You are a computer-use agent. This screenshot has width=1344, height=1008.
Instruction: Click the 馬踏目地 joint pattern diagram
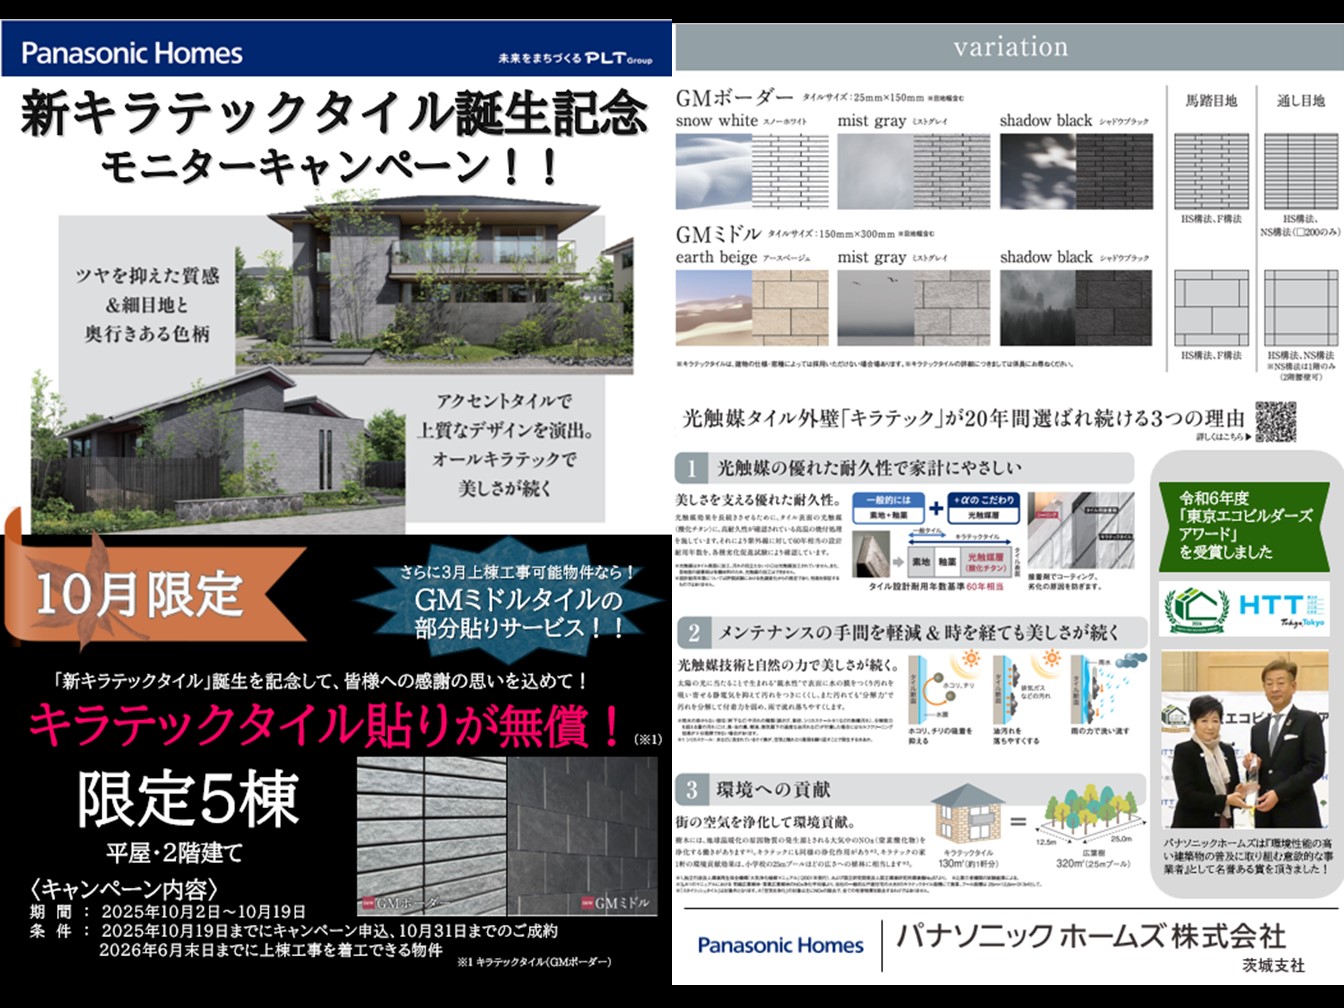pyautogui.click(x=1210, y=171)
